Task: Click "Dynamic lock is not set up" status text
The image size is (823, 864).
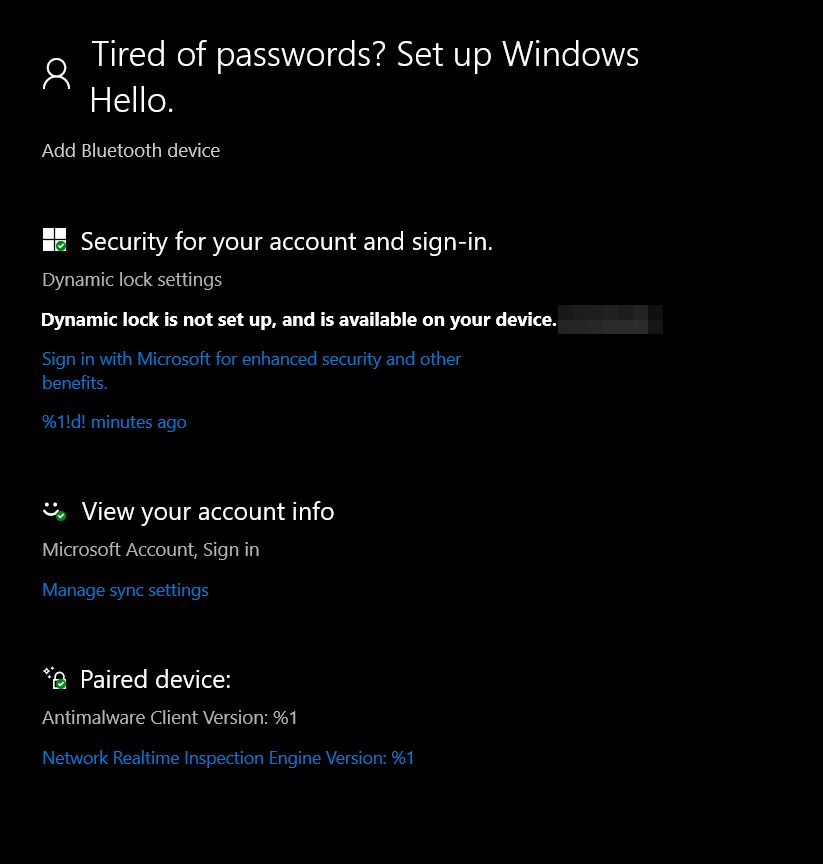Action: click(x=298, y=320)
